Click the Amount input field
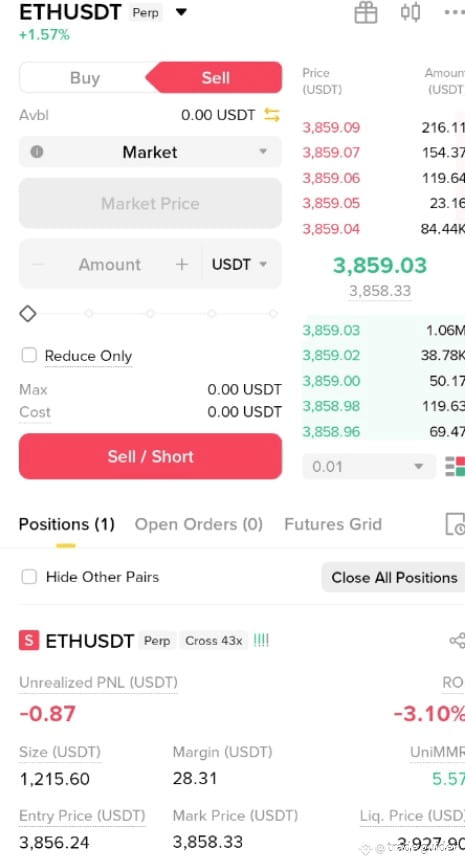The width and height of the screenshot is (465, 865). (x=110, y=264)
